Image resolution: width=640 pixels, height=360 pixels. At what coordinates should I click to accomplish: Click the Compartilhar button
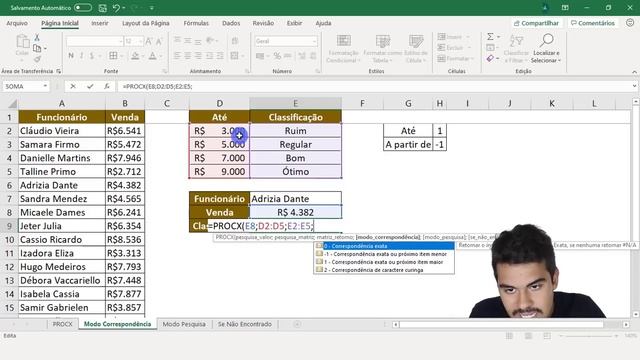[536, 23]
